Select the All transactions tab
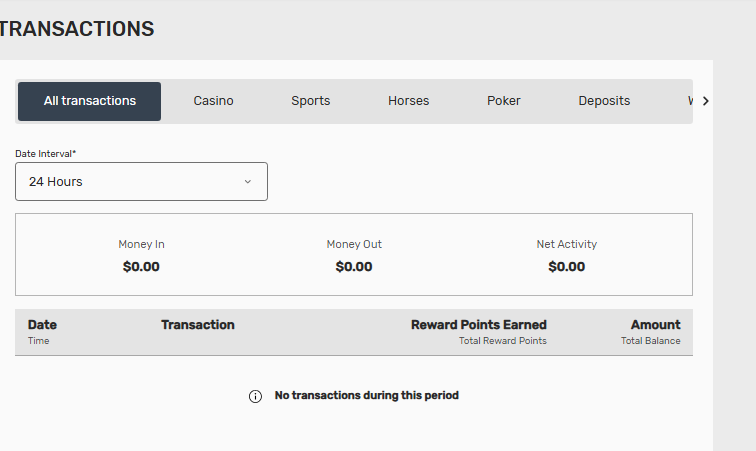 (x=90, y=101)
